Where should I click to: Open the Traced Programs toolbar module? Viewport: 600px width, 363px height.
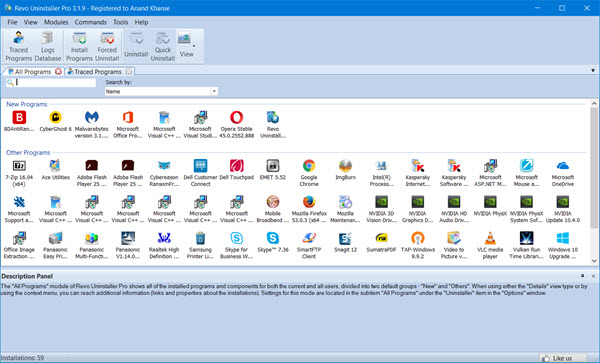[x=18, y=46]
